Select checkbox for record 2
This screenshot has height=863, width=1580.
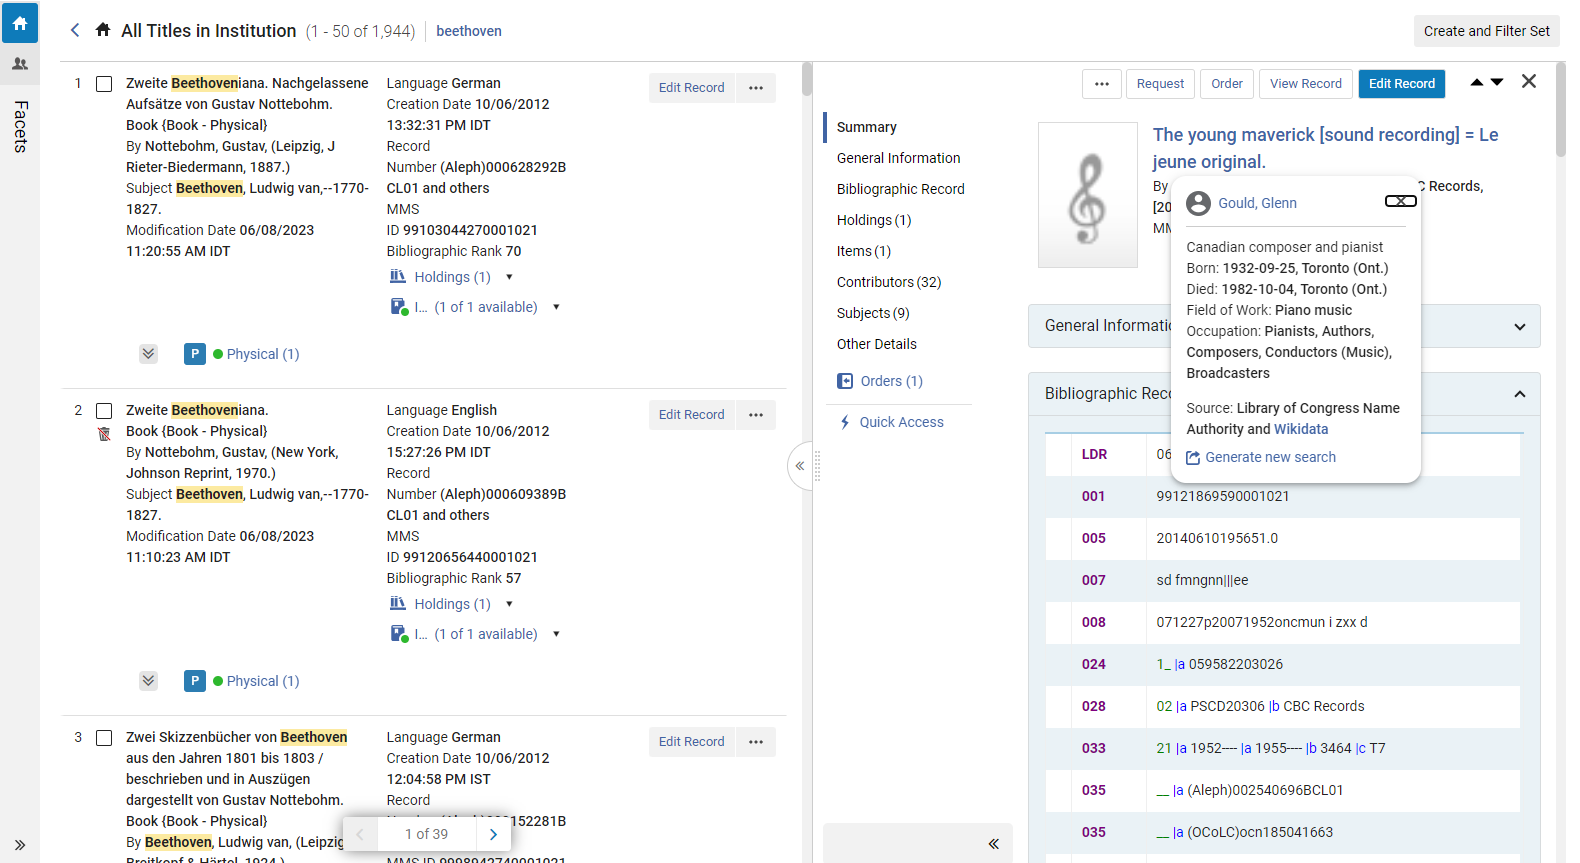(x=104, y=411)
